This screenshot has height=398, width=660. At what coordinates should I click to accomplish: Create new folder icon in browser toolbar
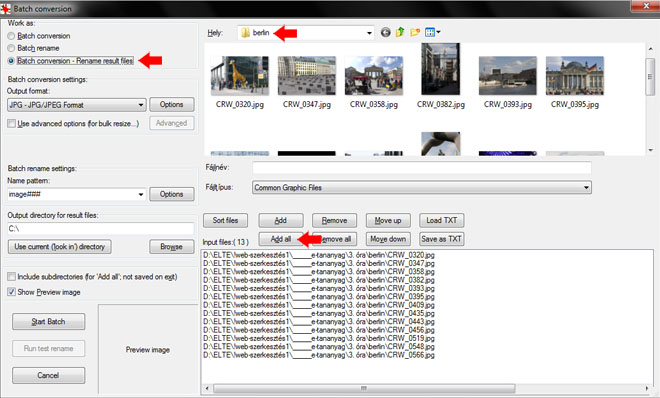(x=415, y=32)
